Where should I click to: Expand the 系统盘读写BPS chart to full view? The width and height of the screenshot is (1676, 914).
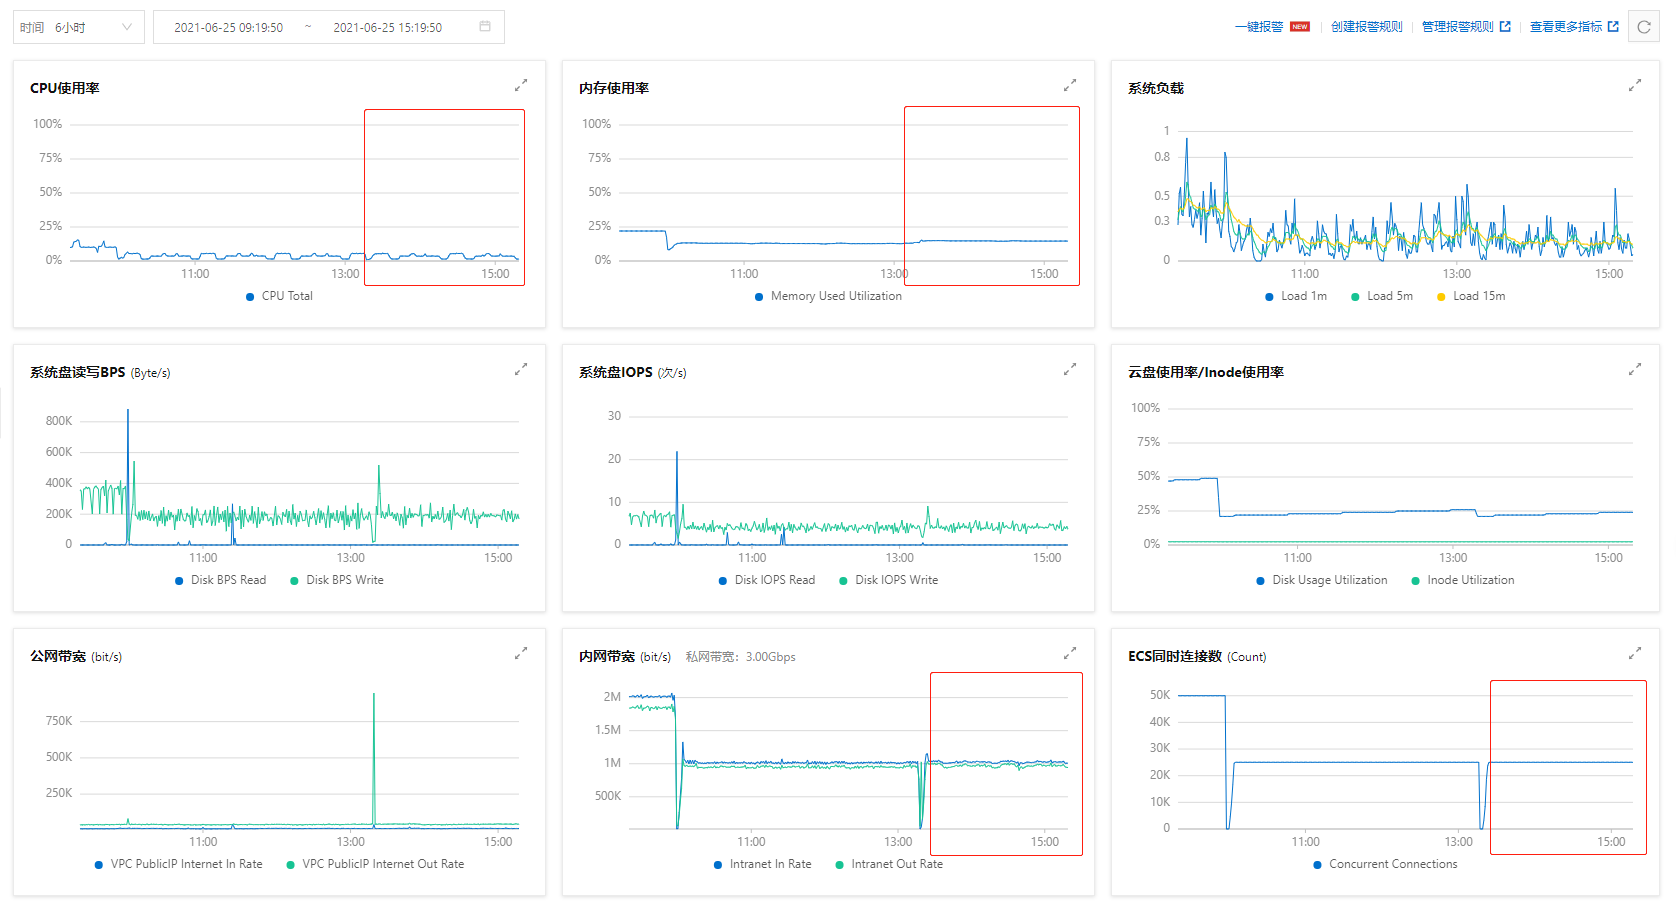pyautogui.click(x=521, y=369)
